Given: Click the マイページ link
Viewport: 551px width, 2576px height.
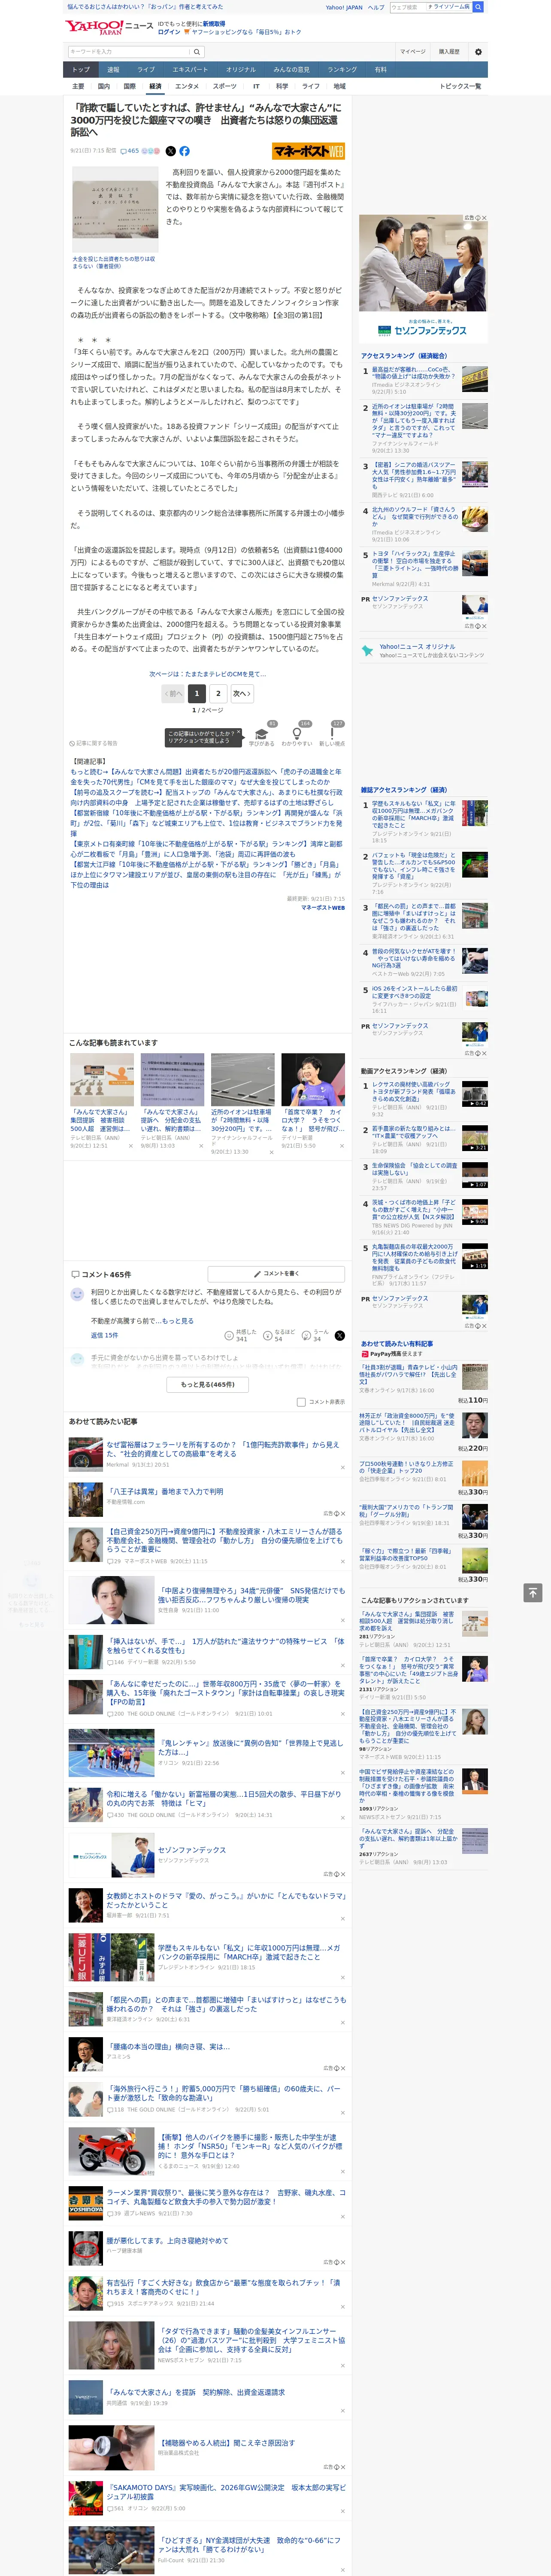Looking at the screenshot, I should click(x=412, y=52).
